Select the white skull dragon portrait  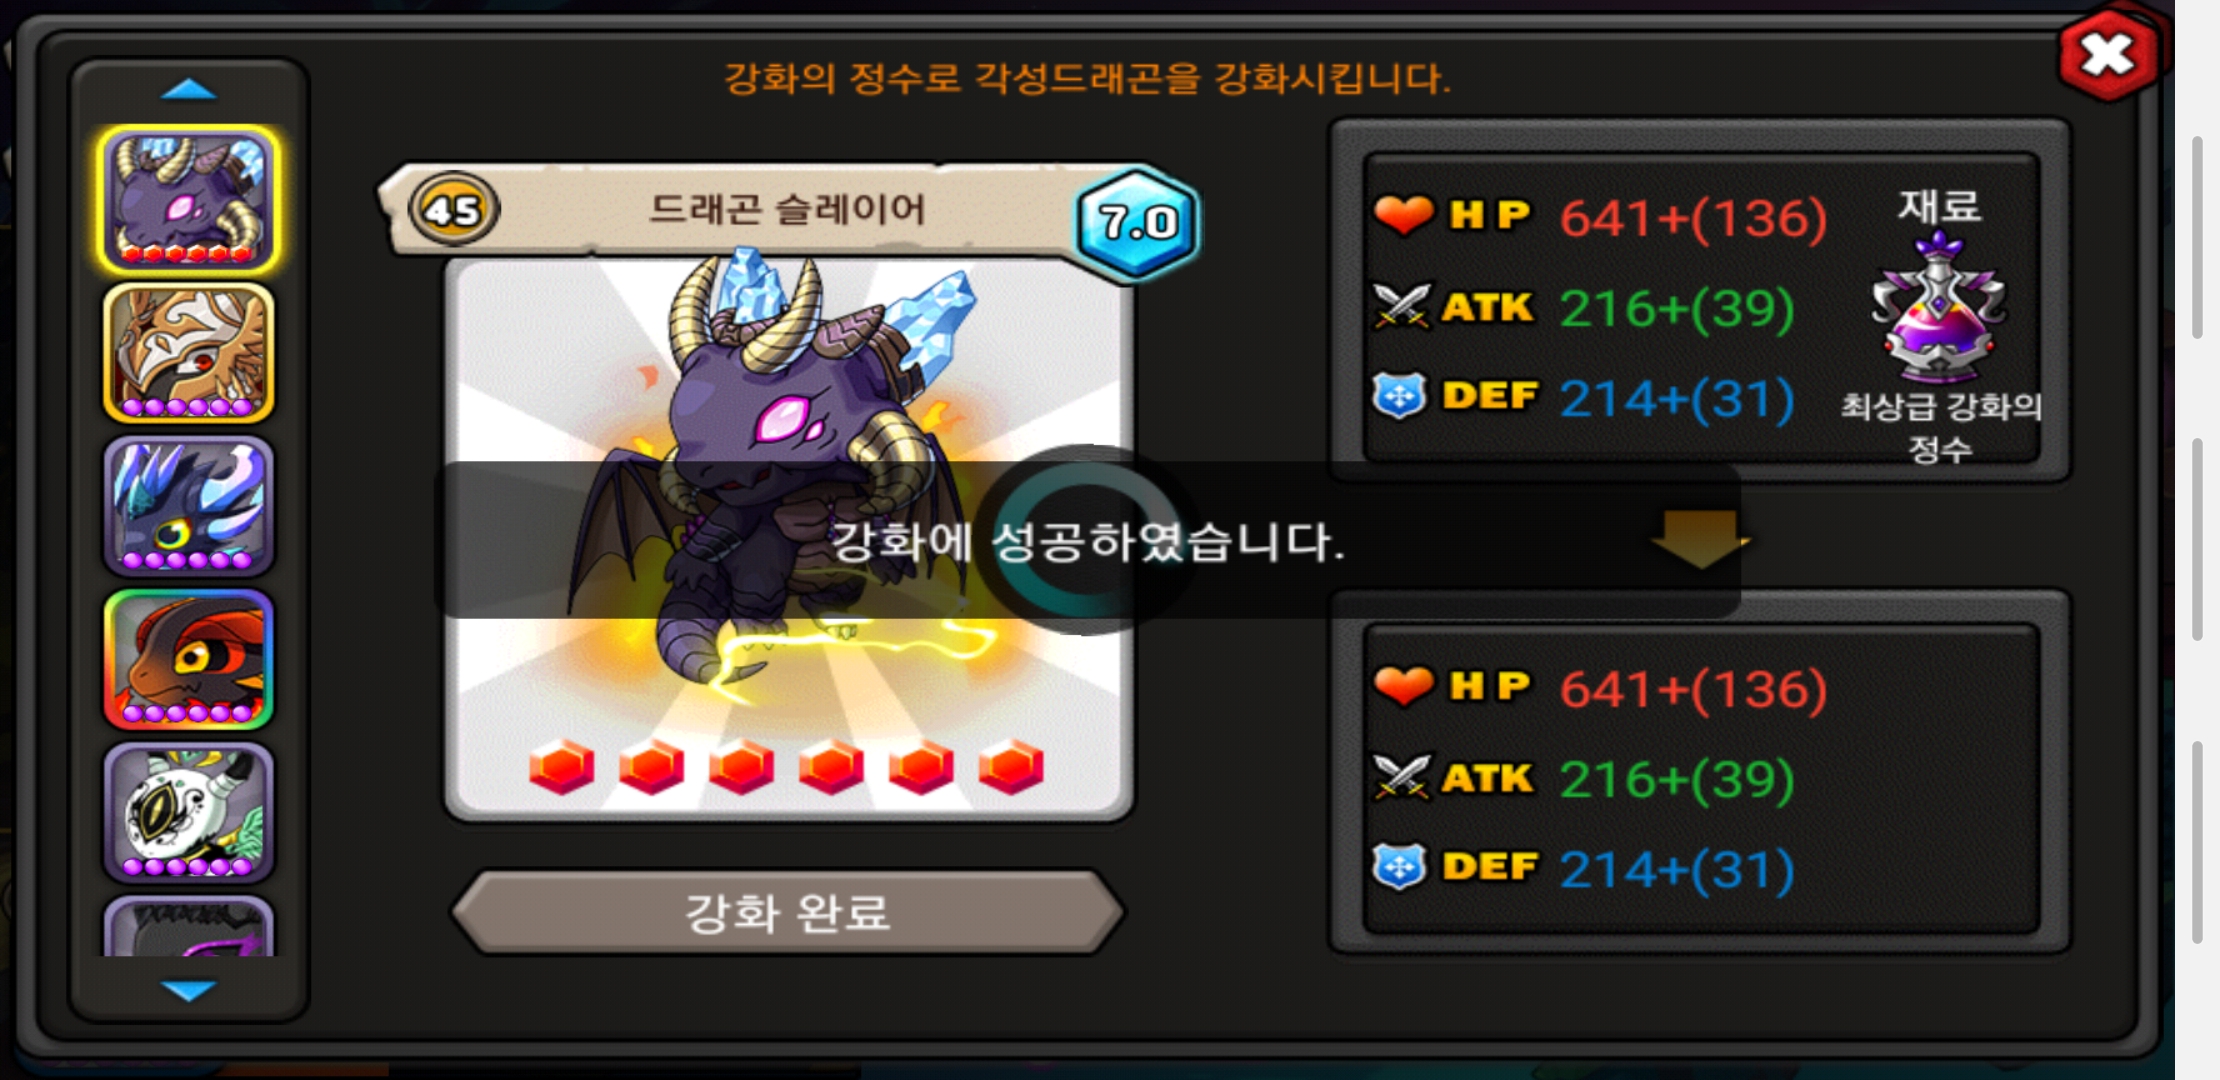pos(188,812)
